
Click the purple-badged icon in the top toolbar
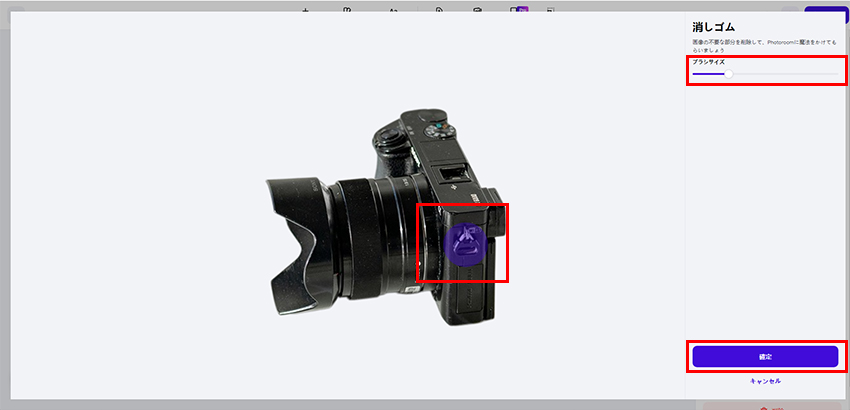(519, 11)
